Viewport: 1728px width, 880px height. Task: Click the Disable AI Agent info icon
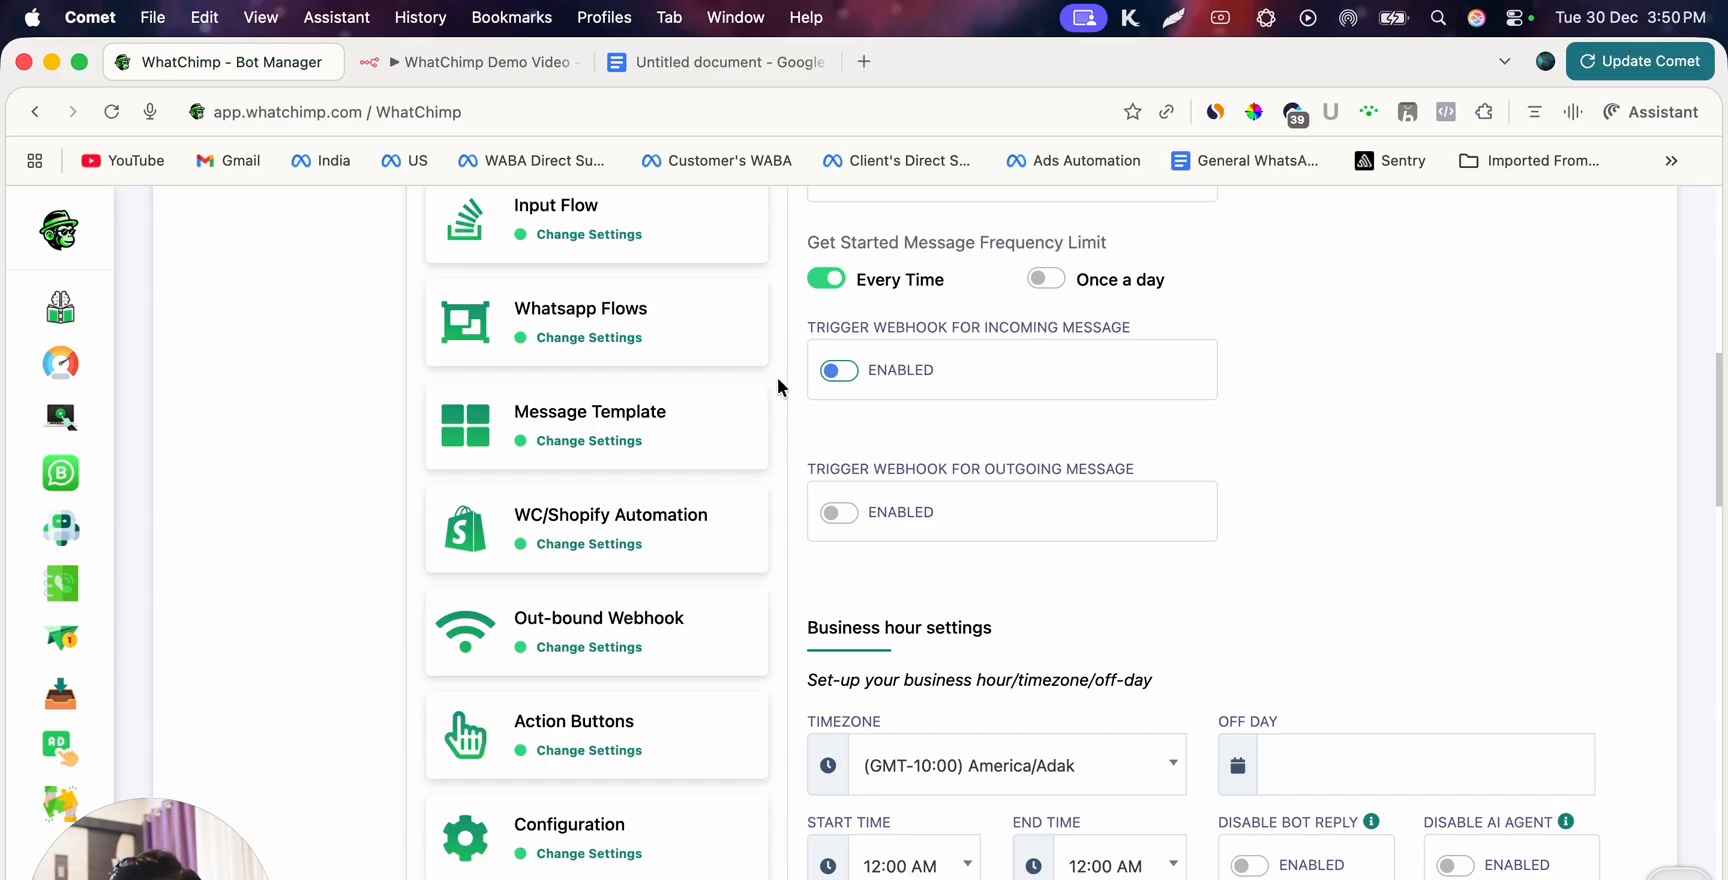click(1566, 821)
